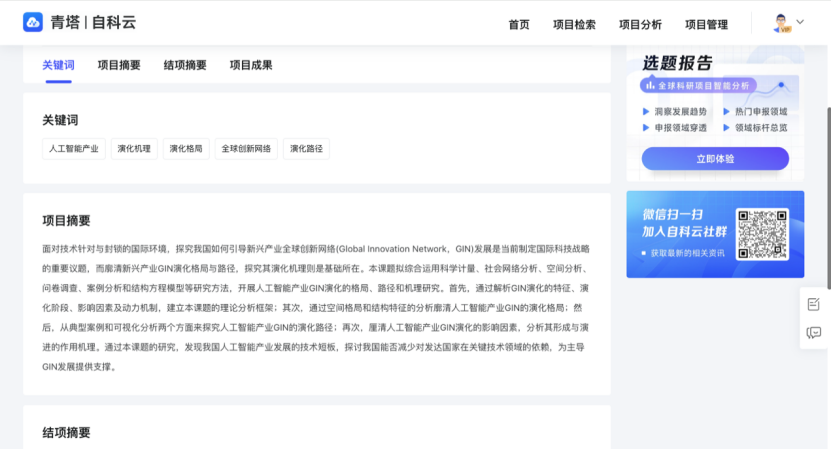
Task: Click the 演化格局 keyword tag
Action: (x=186, y=148)
